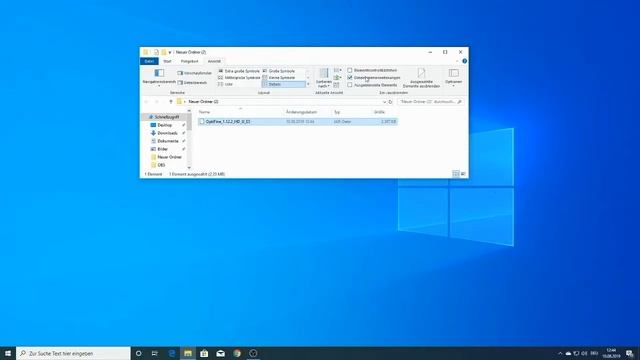Choose Extra große Symbole layout
Image resolution: width=640 pixels, height=360 pixels.
(x=239, y=71)
